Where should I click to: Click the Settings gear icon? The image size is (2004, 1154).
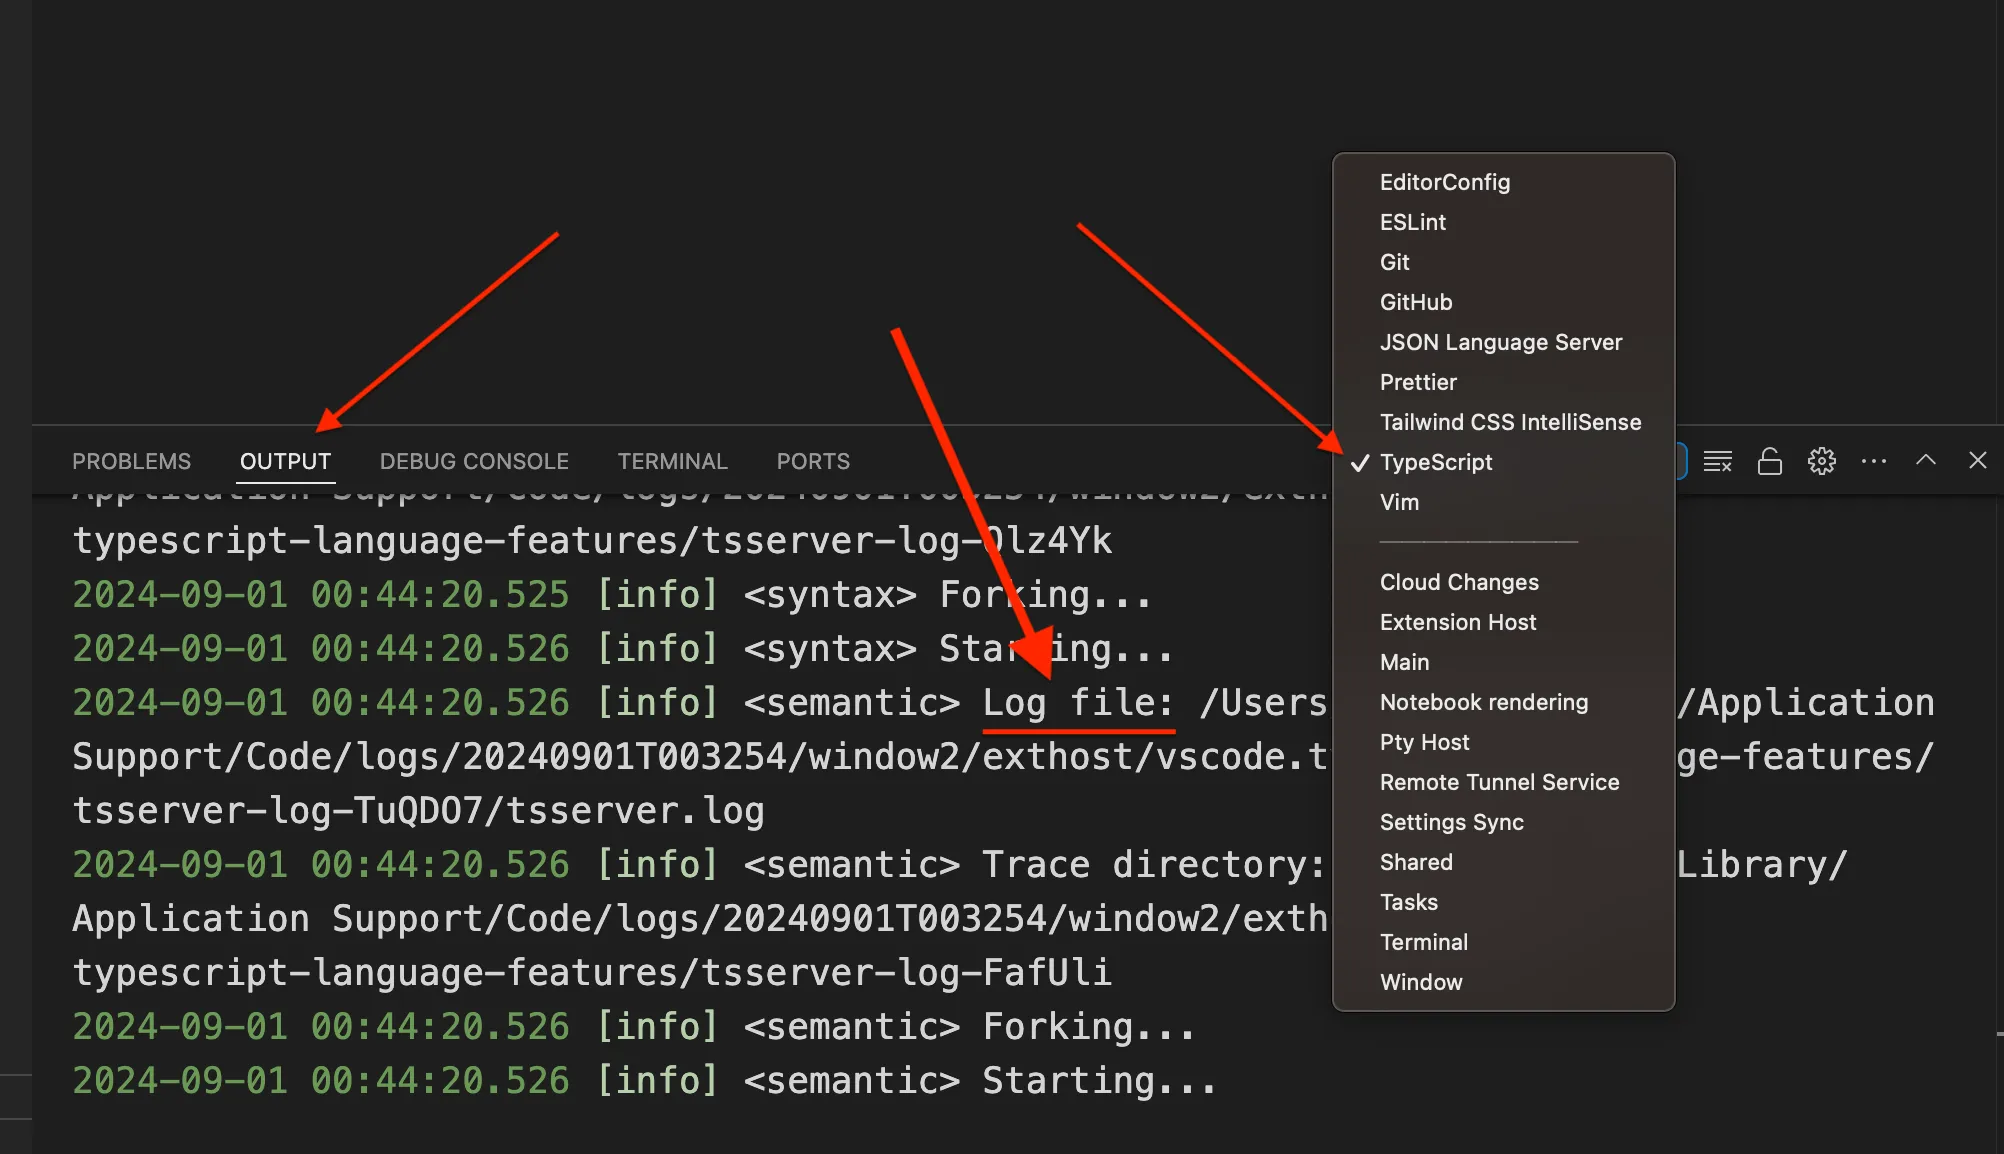pyautogui.click(x=1820, y=461)
